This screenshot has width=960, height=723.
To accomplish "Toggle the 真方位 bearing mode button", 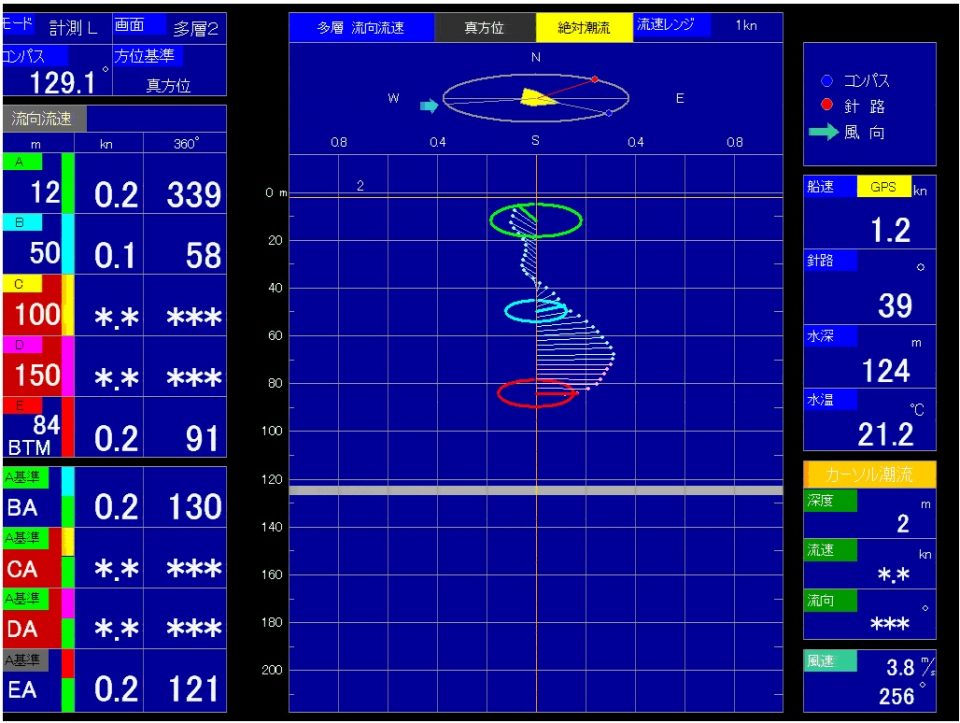I will (x=484, y=28).
